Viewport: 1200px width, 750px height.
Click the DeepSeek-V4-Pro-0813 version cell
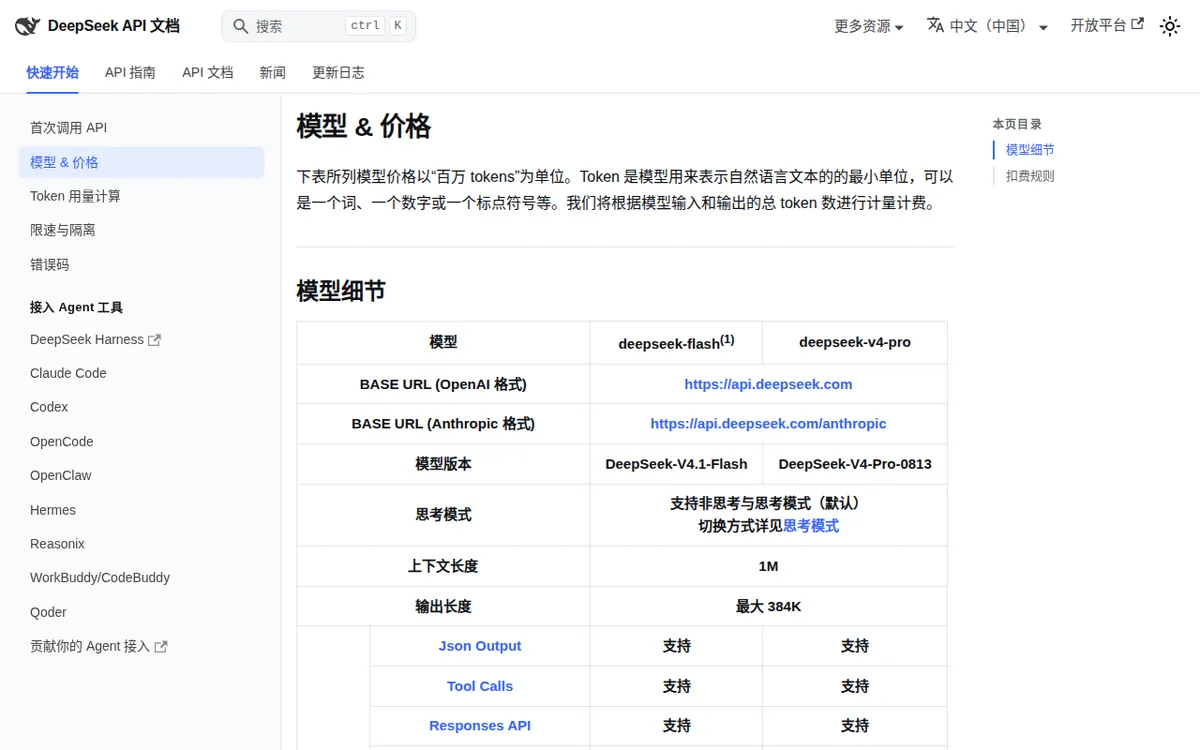[x=855, y=464]
